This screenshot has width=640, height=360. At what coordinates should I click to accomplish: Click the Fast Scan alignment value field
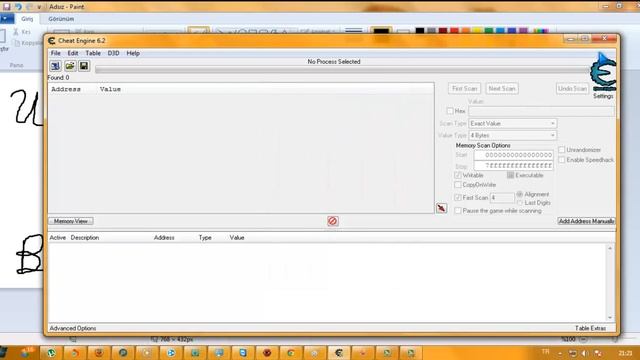(x=502, y=198)
